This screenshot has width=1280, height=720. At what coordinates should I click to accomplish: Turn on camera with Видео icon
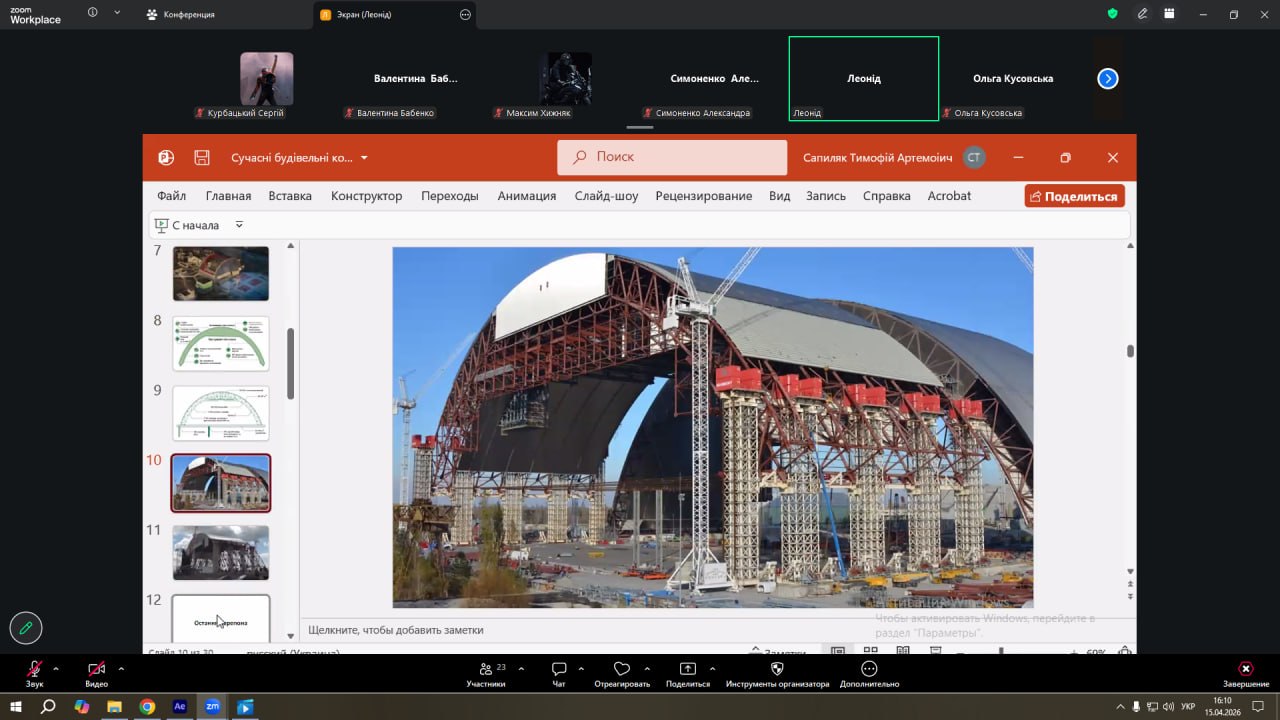pyautogui.click(x=96, y=669)
